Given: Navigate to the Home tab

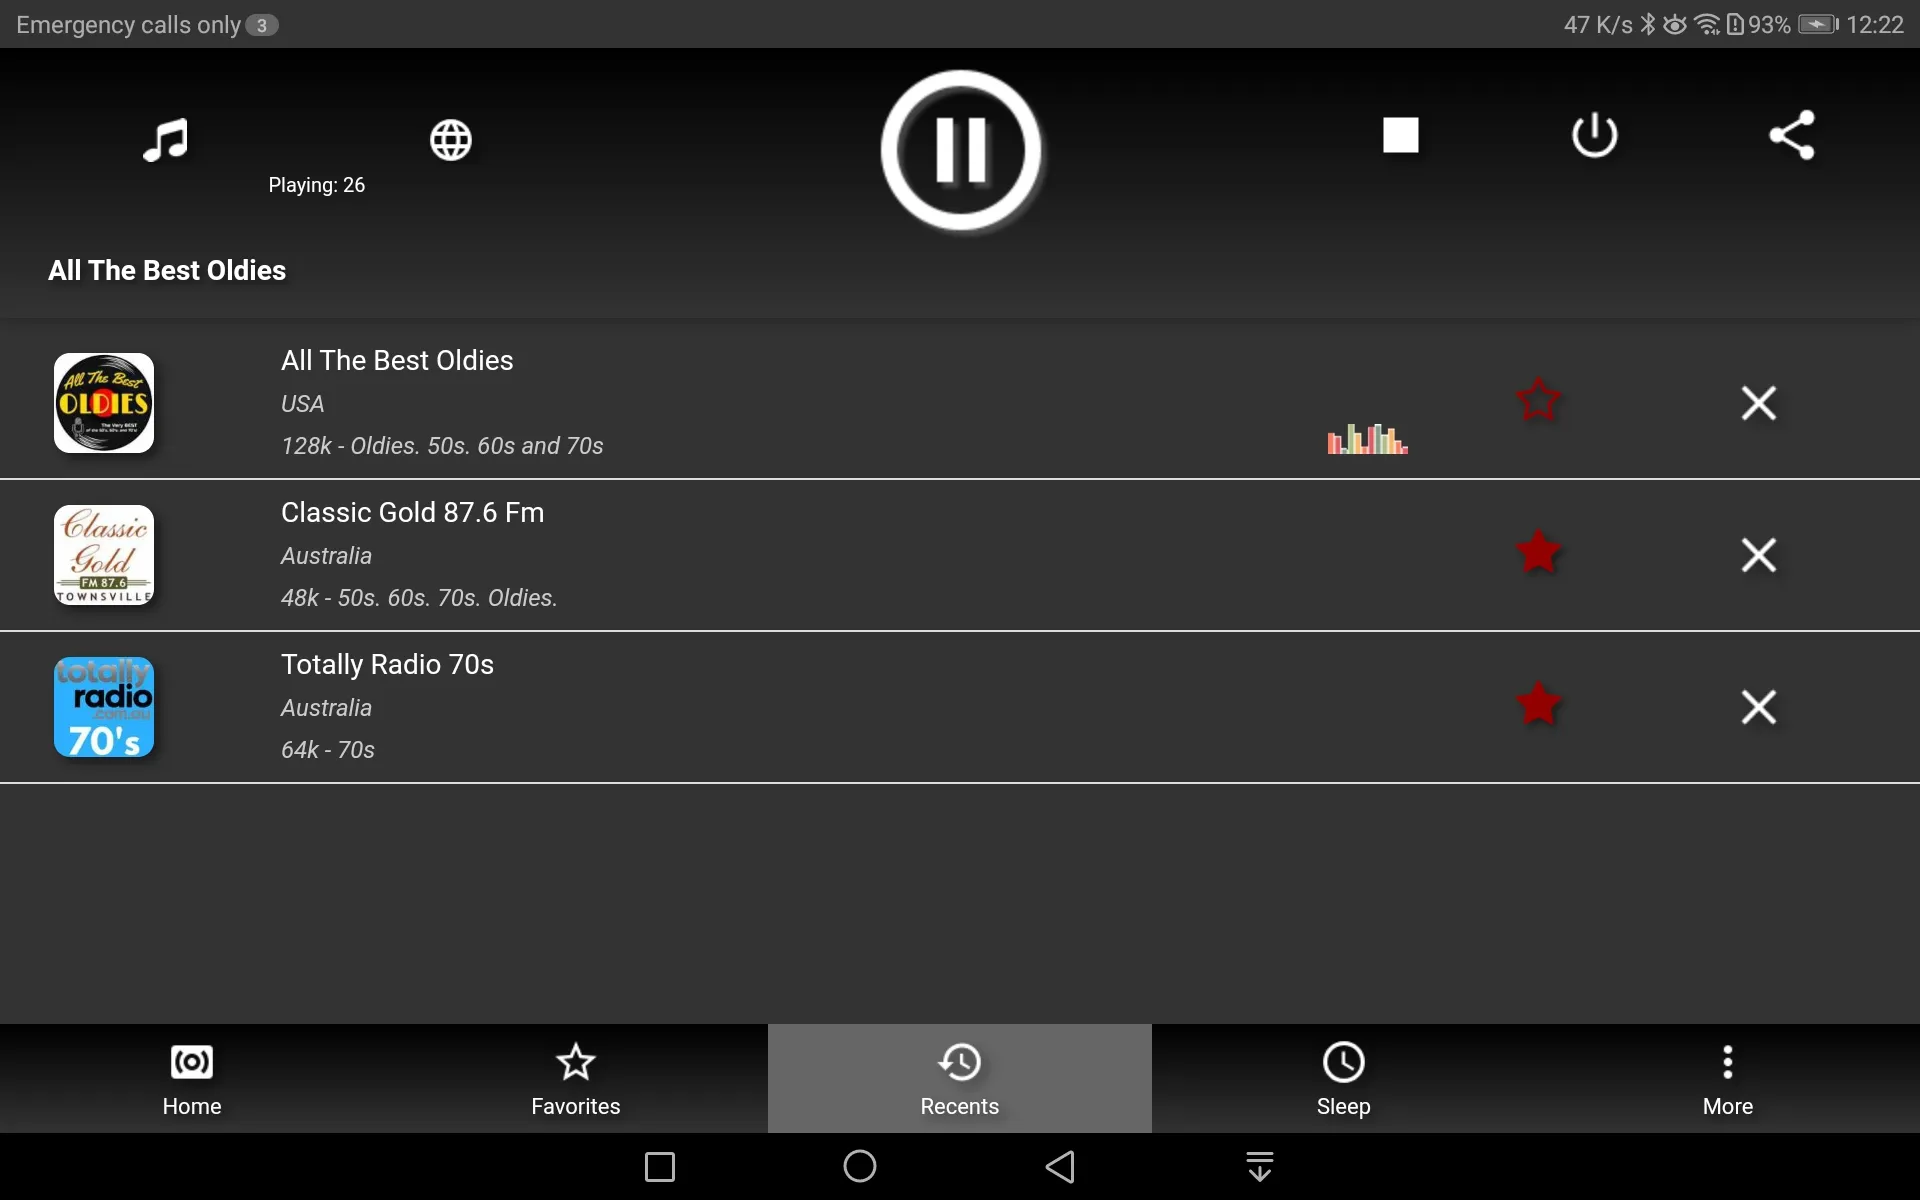Looking at the screenshot, I should 192,1077.
